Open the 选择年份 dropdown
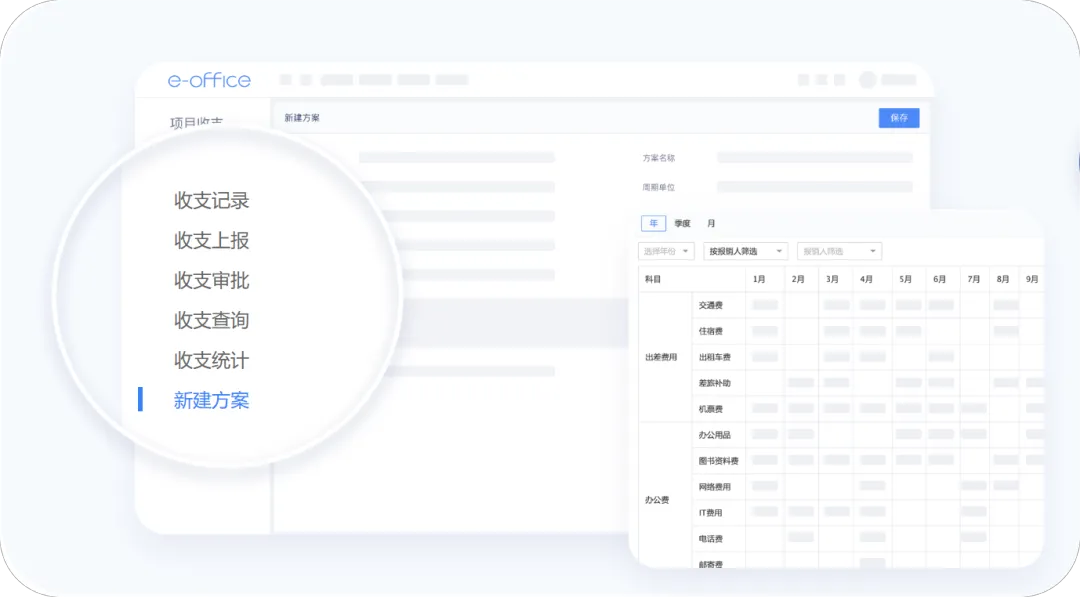This screenshot has height=597, width=1080. pyautogui.click(x=666, y=252)
